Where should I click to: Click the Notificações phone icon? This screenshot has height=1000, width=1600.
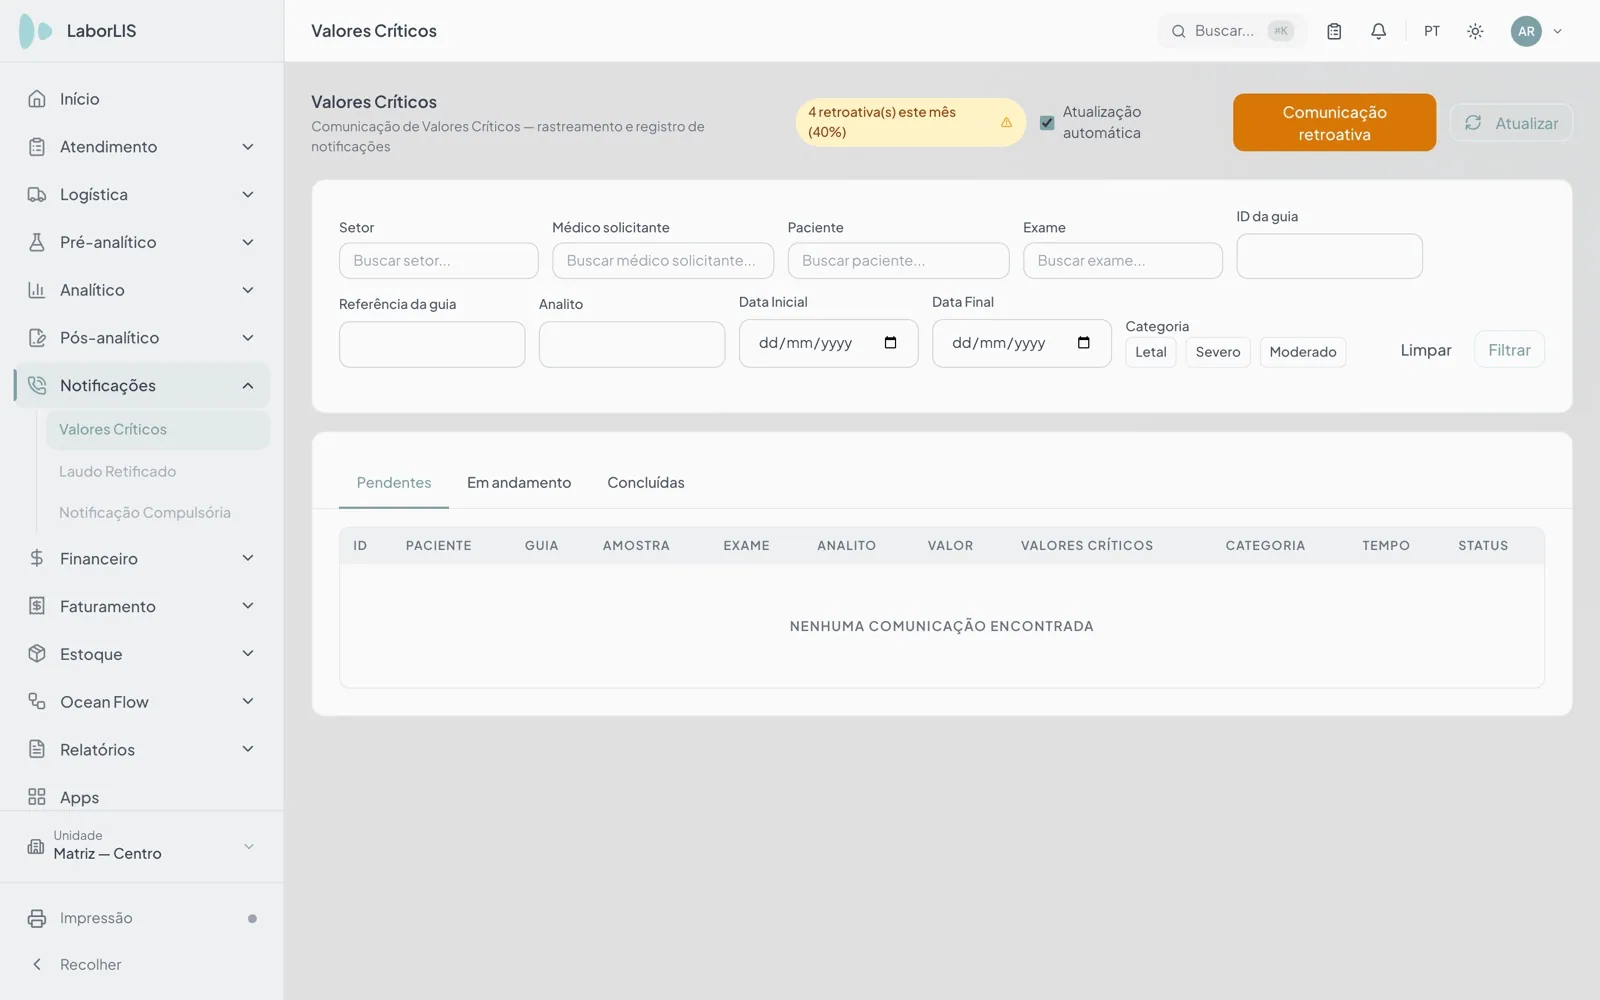click(x=37, y=386)
